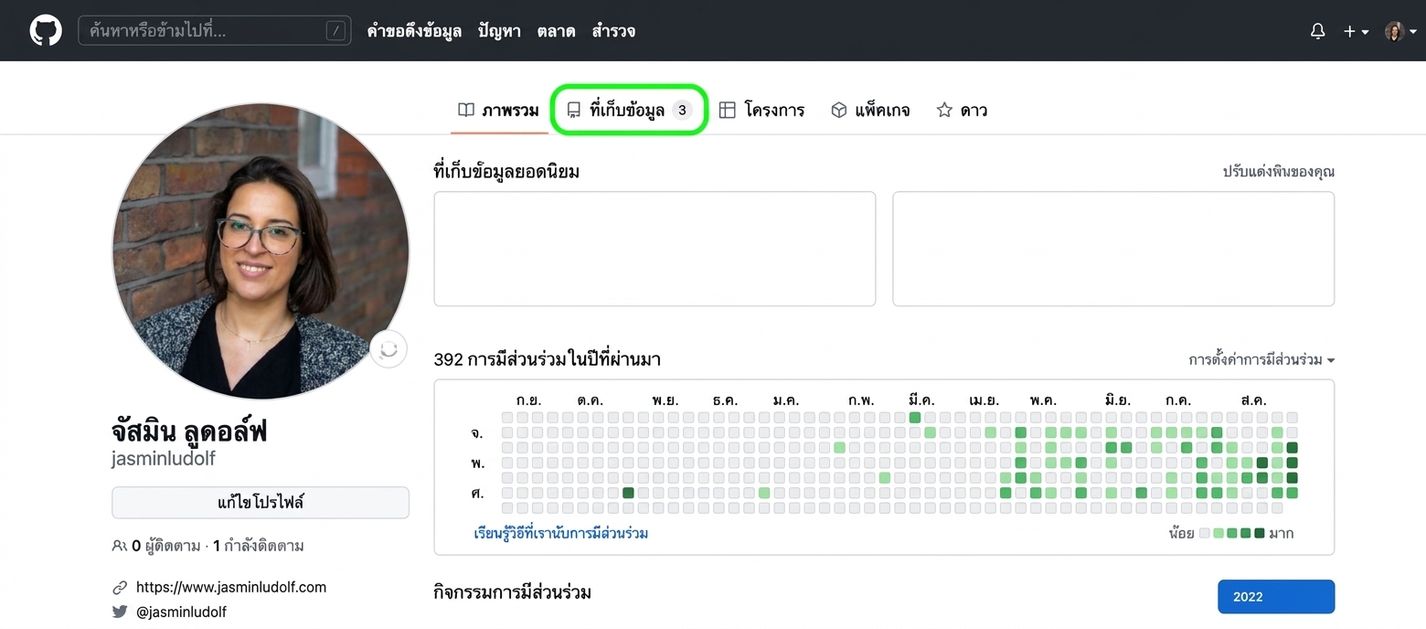Open the user avatar menu in header
Screen dimensions: 1426x629
1400,31
